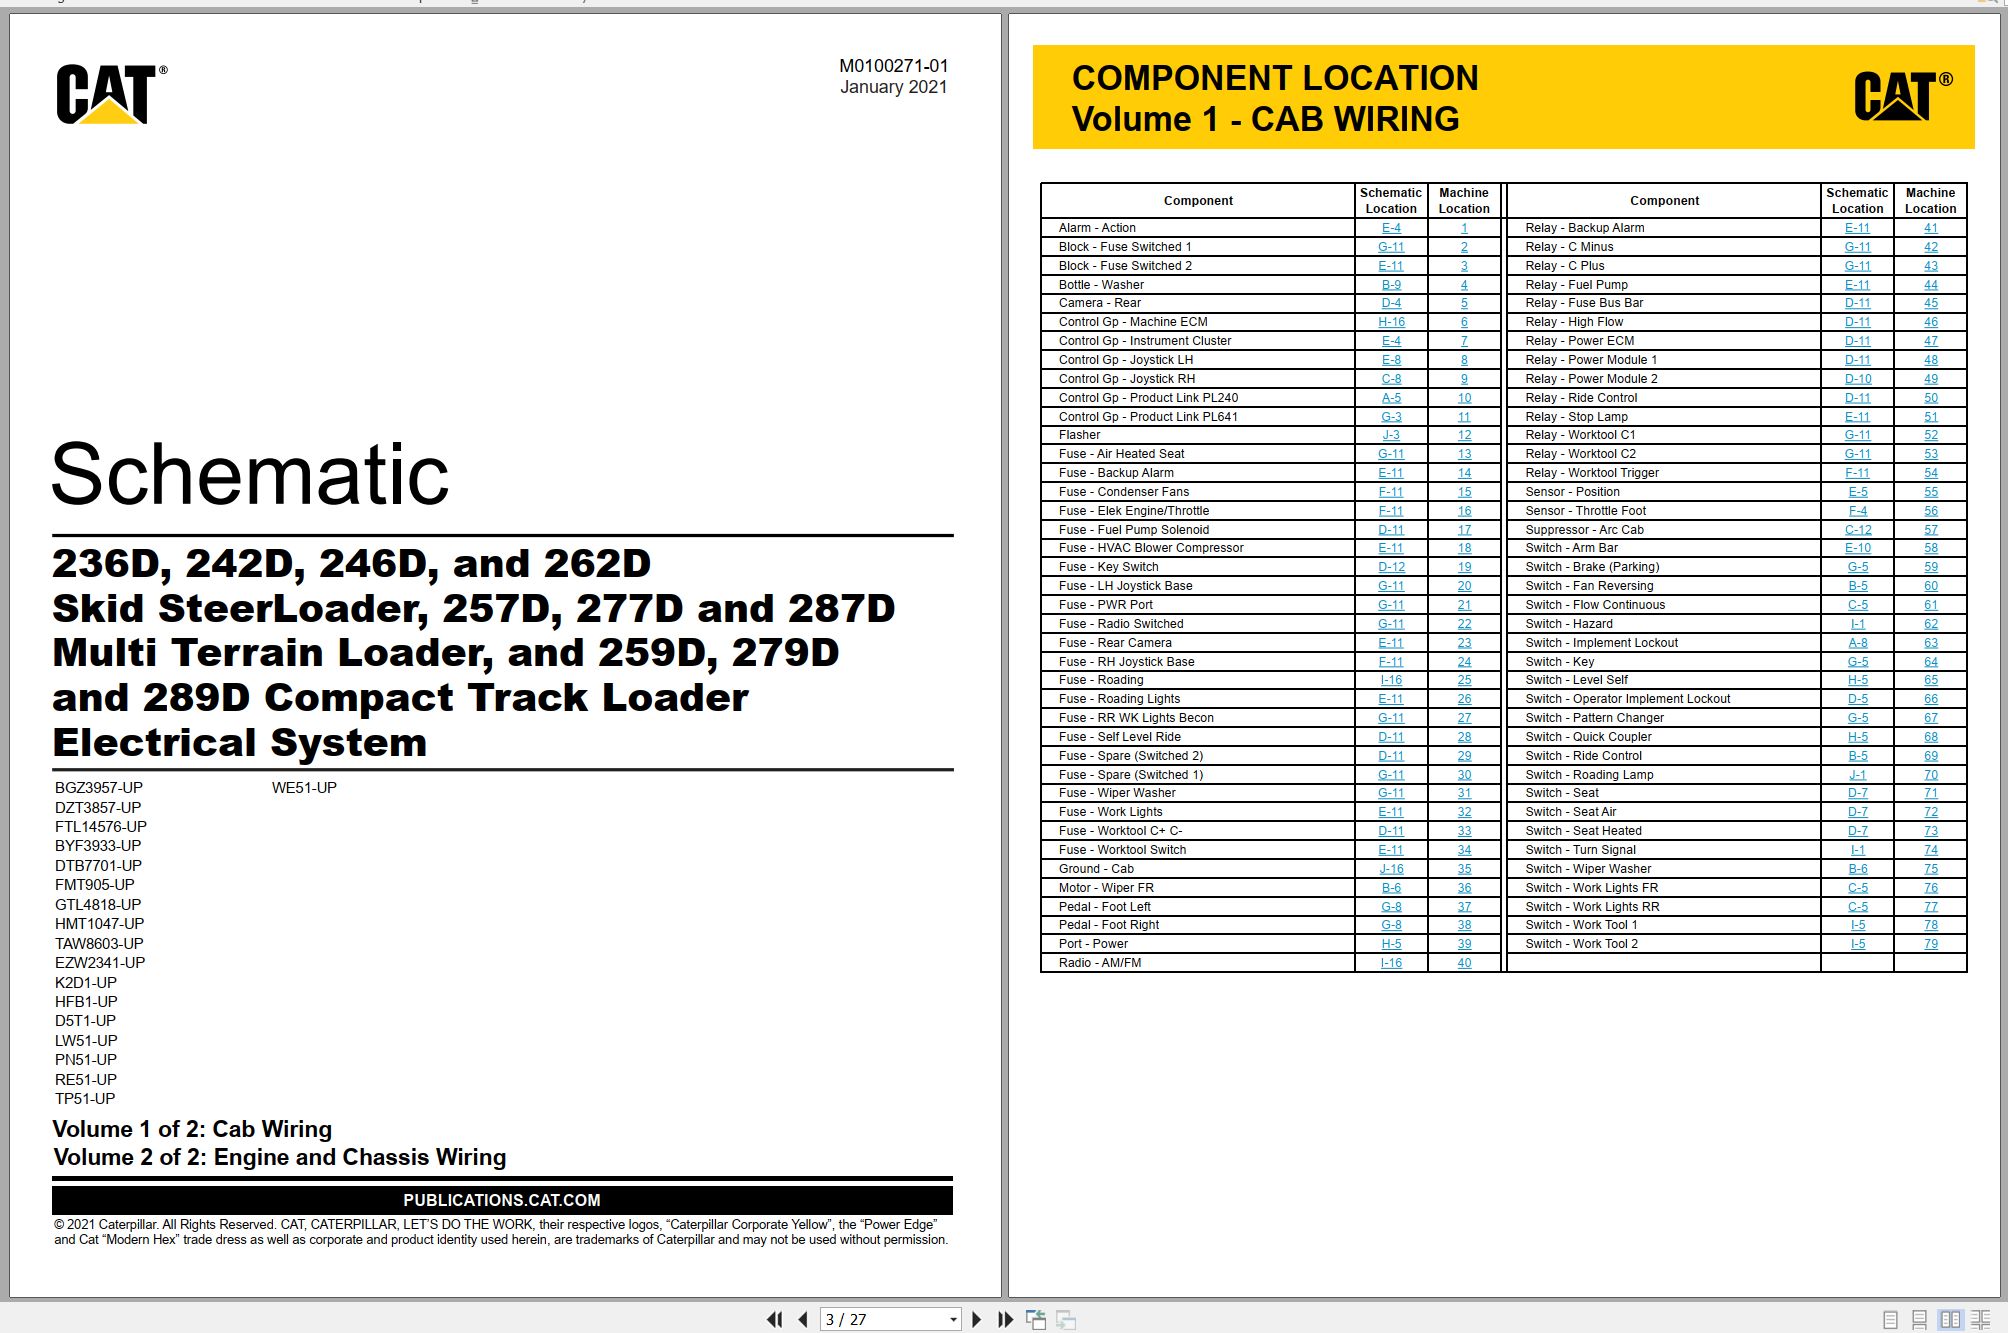Open the page number dropdown arrow
The height and width of the screenshot is (1333, 2008).
(952, 1320)
